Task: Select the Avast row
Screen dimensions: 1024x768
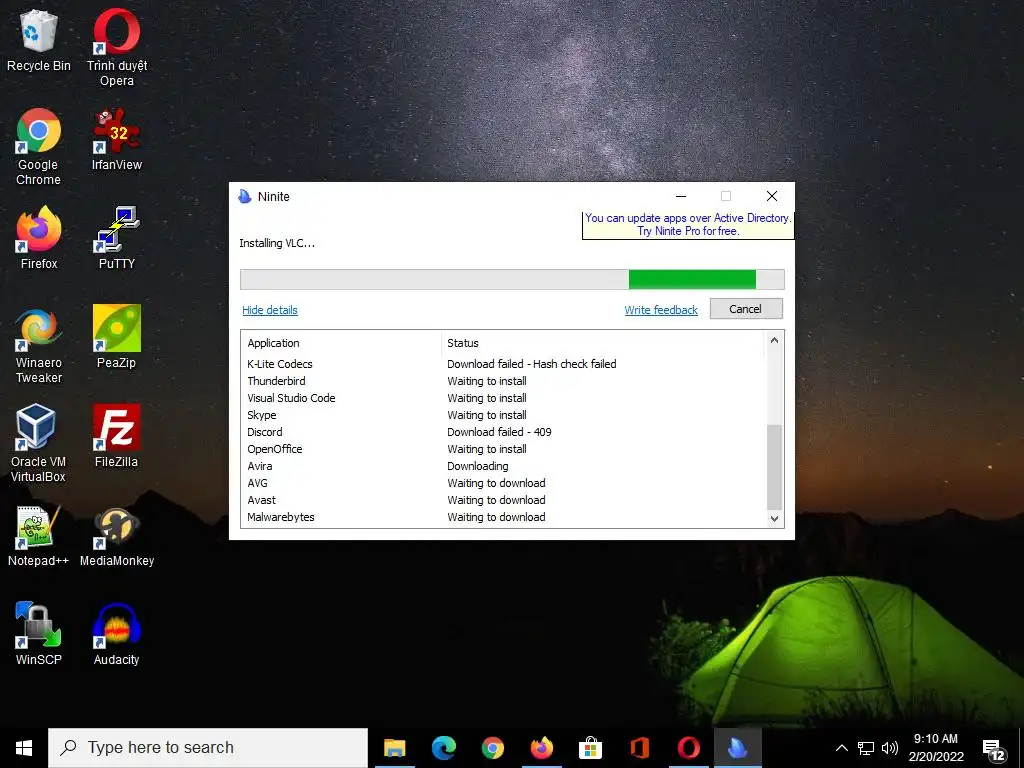Action: [503, 500]
